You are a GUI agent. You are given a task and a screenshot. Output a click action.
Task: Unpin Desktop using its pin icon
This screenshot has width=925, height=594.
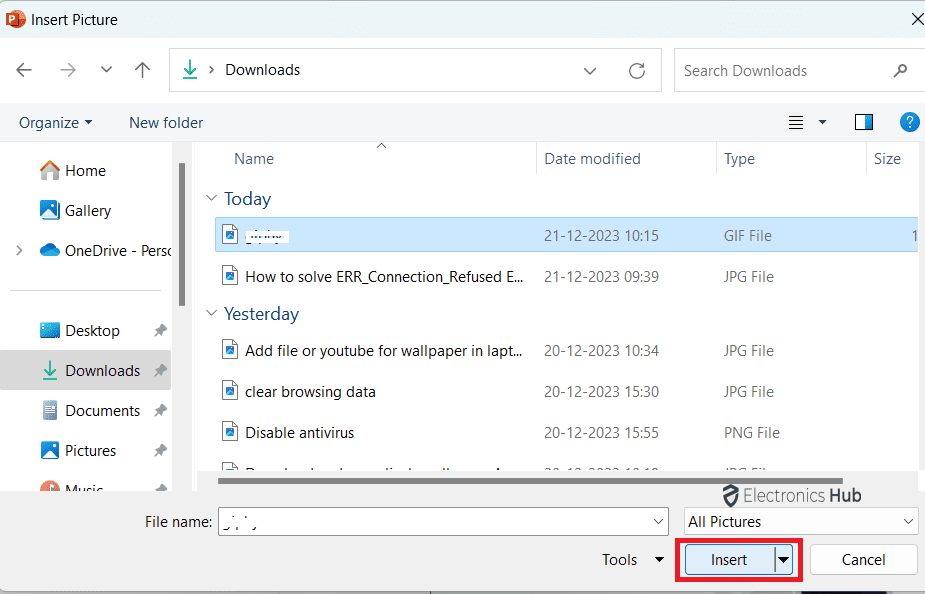pos(160,331)
